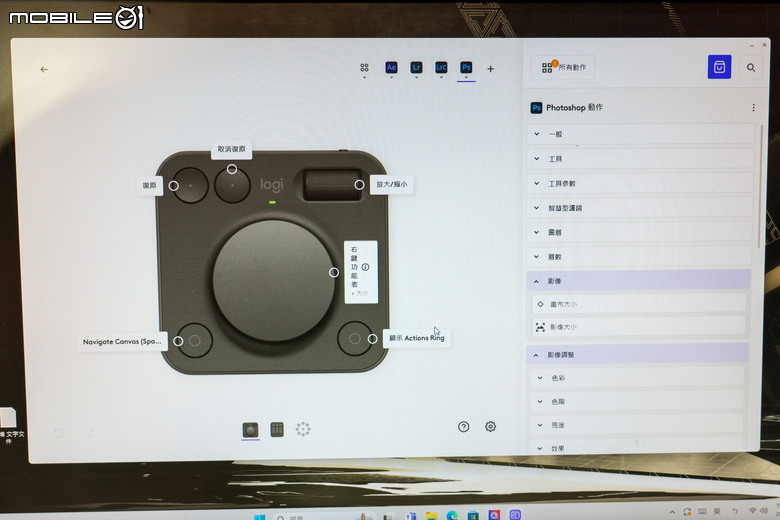Add a new application profile with the plus icon
The image size is (780, 520).
click(x=490, y=69)
